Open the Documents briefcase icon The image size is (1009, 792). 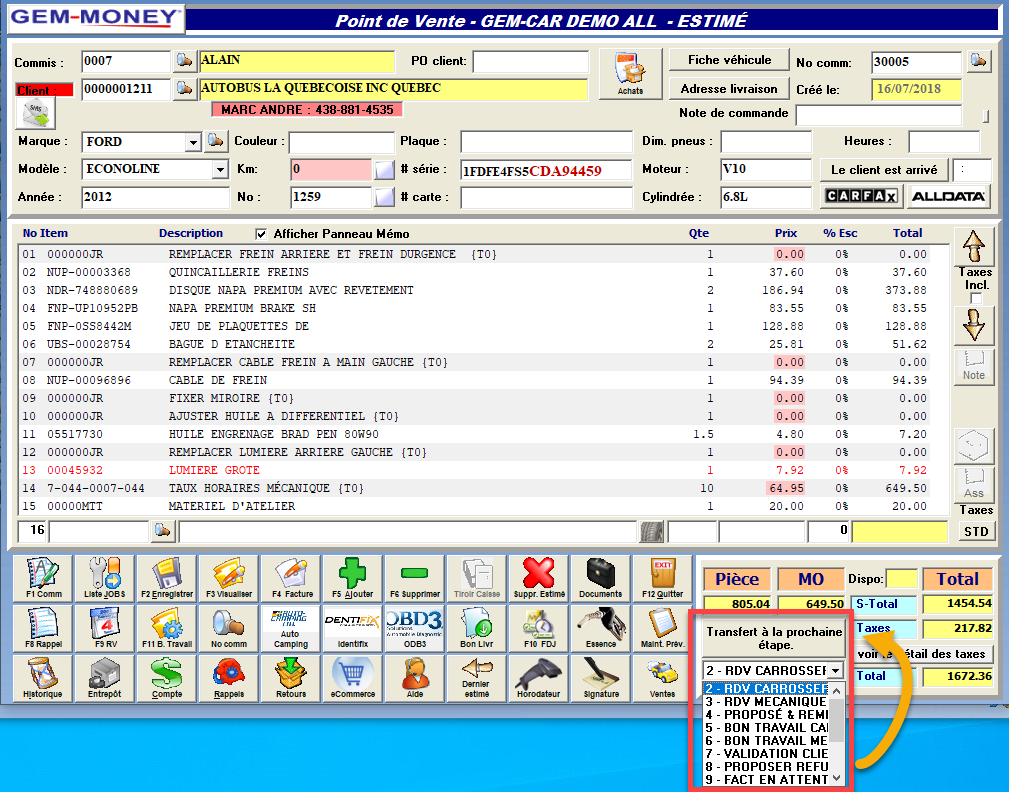tap(600, 578)
